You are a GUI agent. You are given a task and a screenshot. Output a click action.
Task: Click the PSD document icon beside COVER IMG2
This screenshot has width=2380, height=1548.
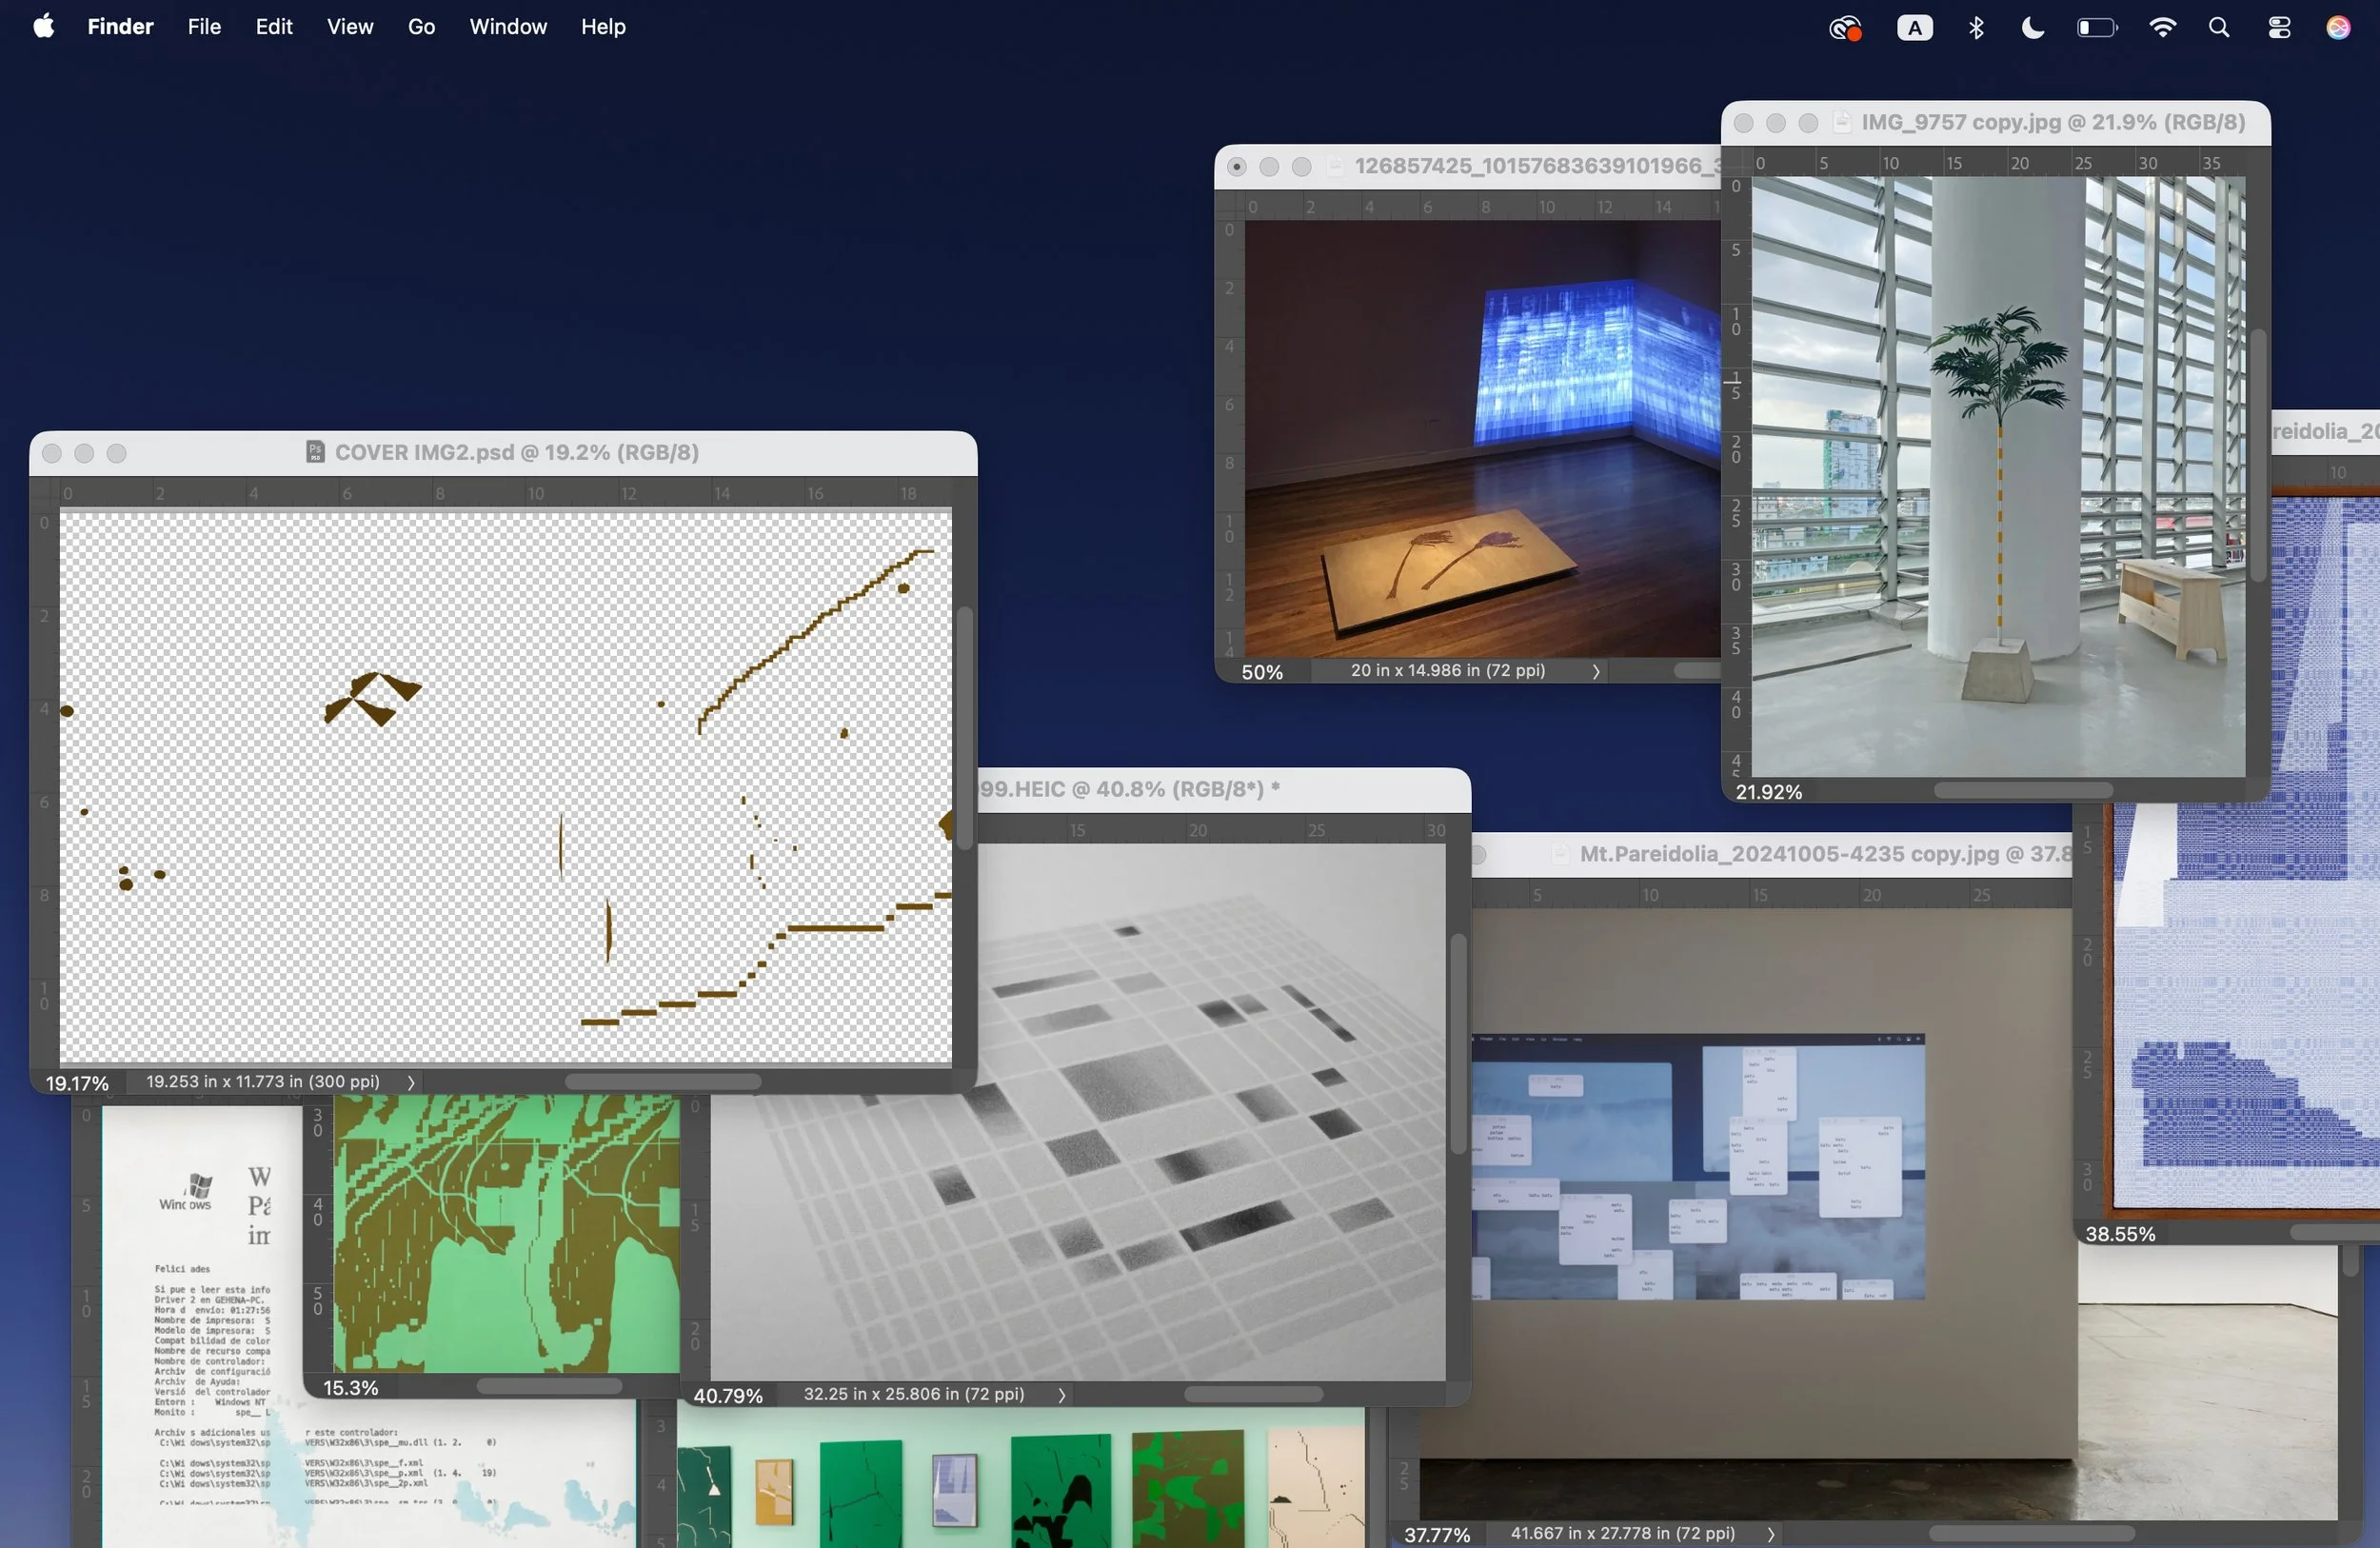tap(315, 452)
